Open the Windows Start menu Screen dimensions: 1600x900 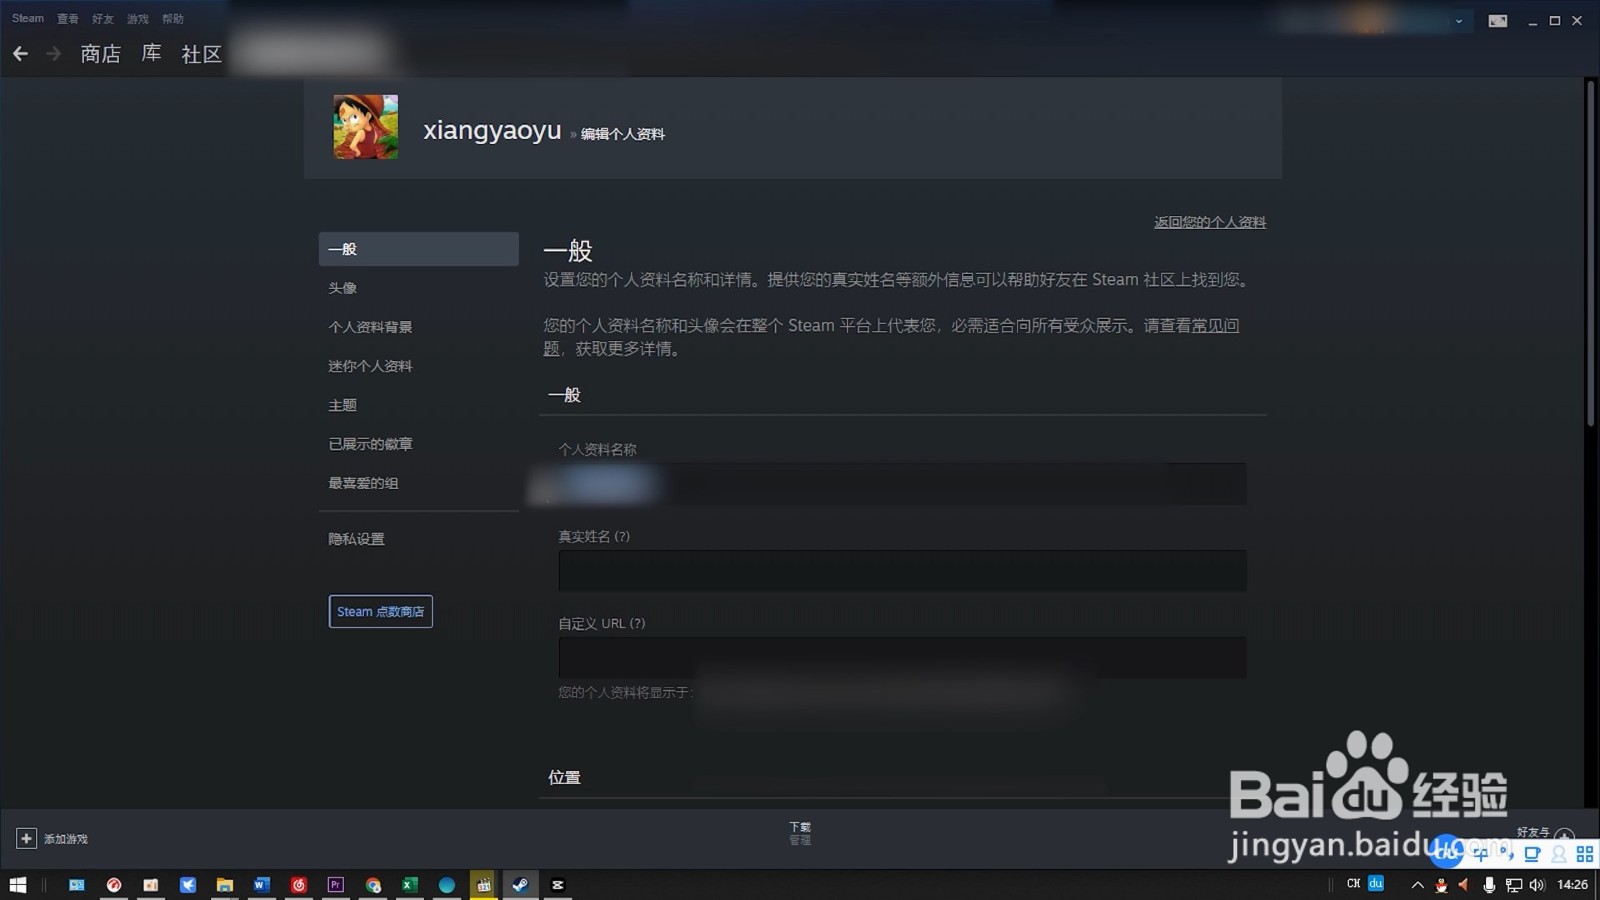point(17,885)
